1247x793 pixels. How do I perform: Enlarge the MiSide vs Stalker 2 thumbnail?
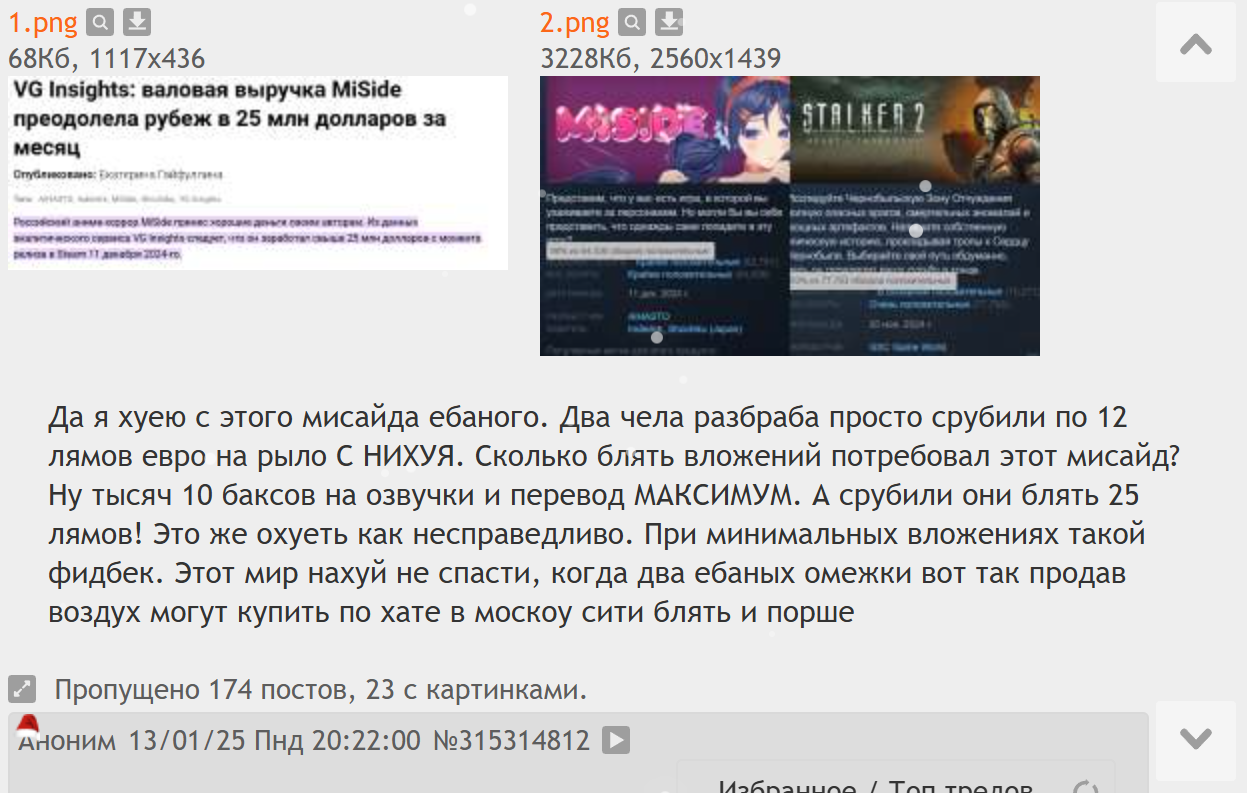point(790,216)
